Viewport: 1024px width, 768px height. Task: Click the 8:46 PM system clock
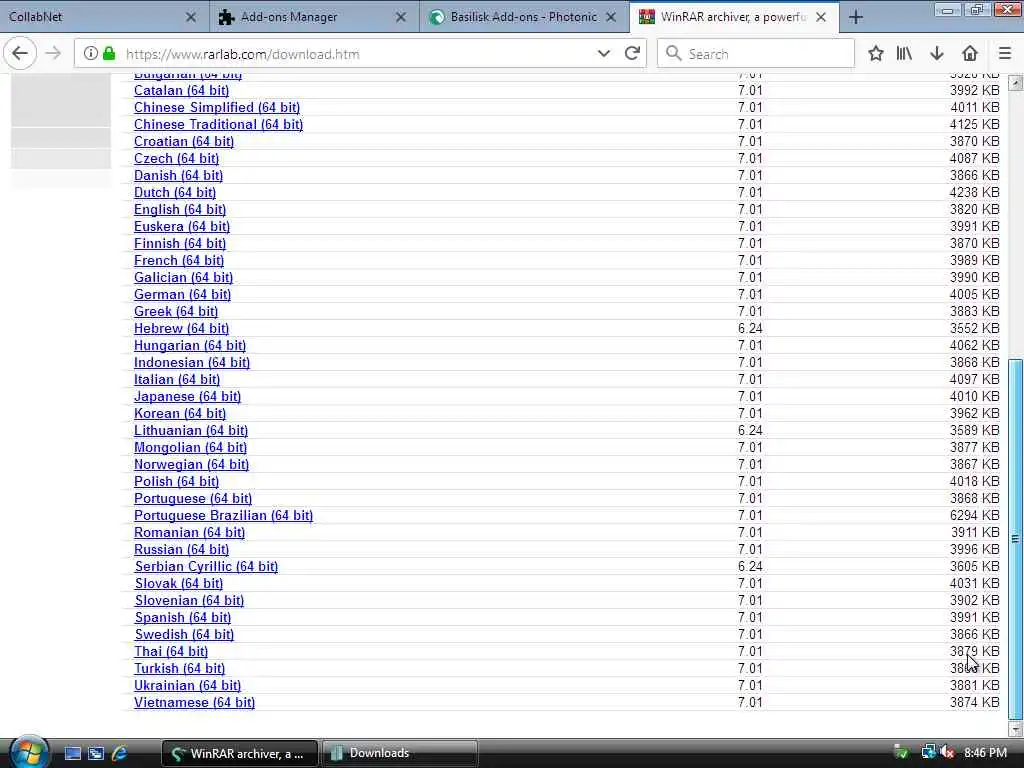985,753
